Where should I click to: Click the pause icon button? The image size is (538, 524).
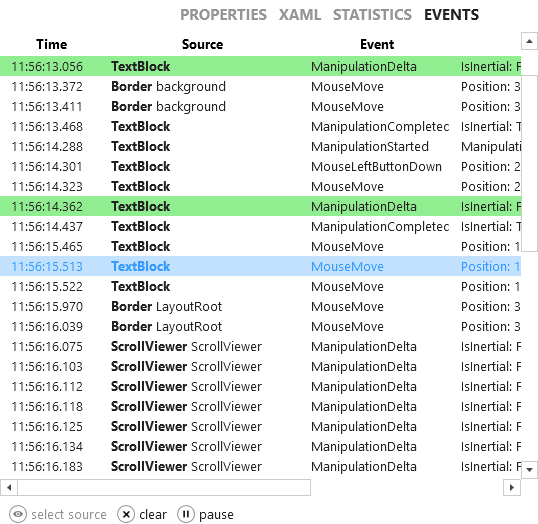(x=186, y=514)
